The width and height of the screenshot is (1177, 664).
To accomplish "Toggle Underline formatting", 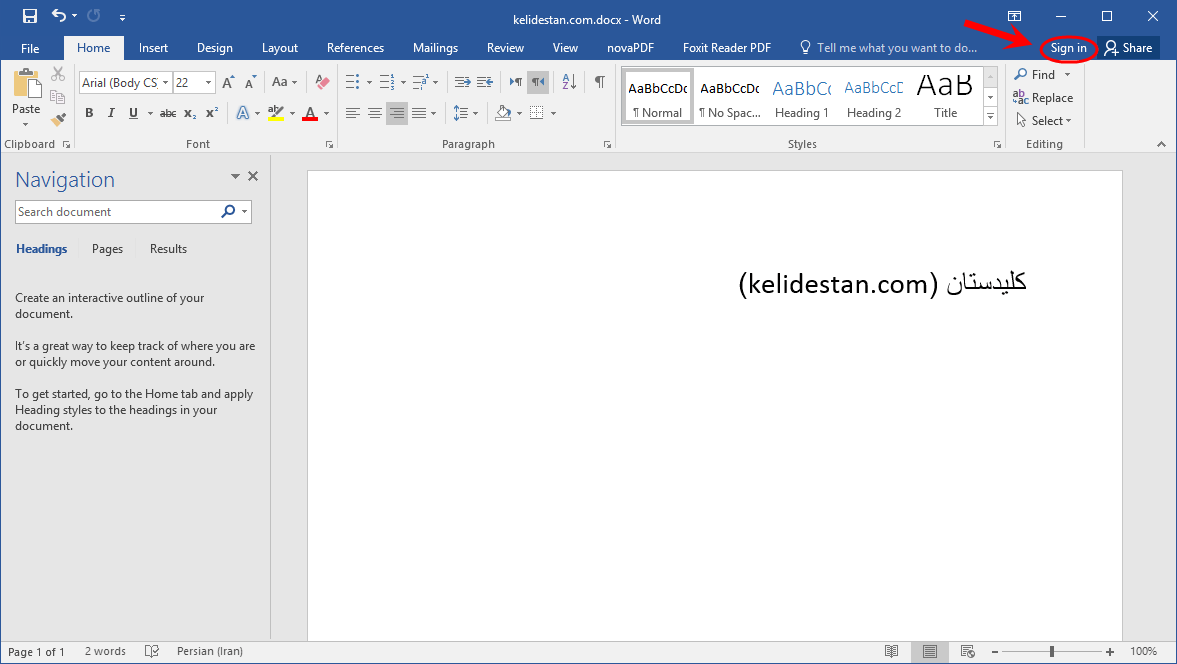I will pyautogui.click(x=133, y=113).
